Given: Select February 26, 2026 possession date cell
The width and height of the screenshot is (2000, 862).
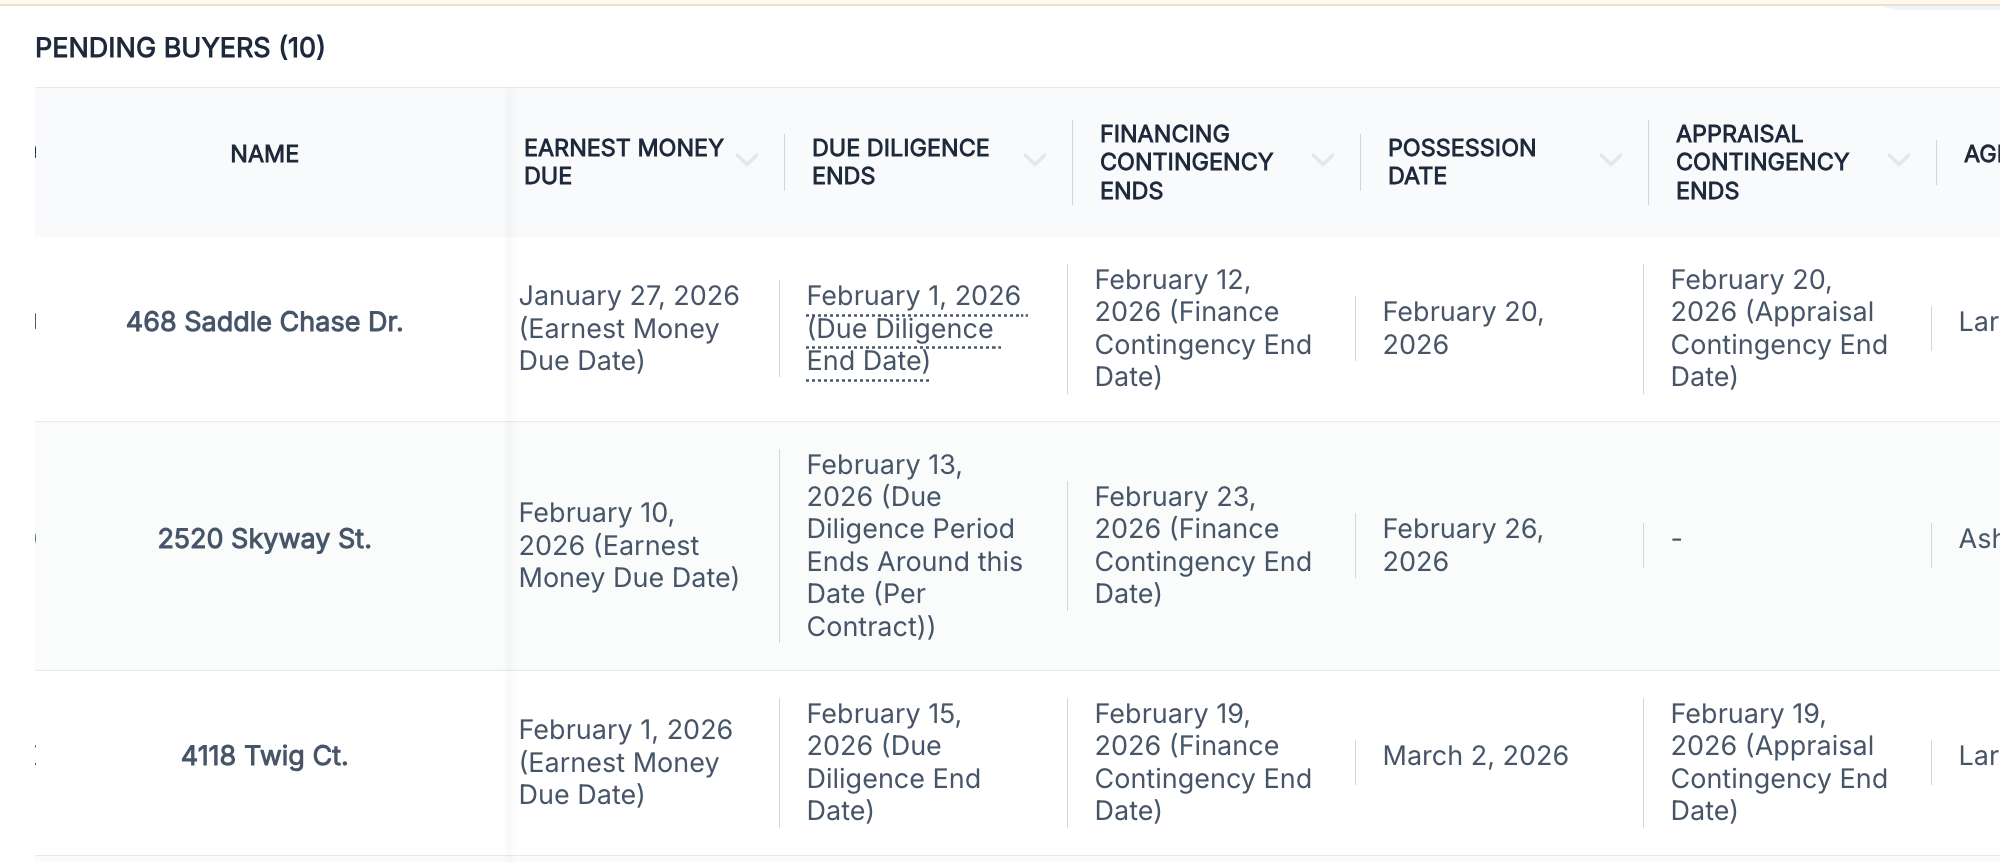Looking at the screenshot, I should [x=1464, y=546].
